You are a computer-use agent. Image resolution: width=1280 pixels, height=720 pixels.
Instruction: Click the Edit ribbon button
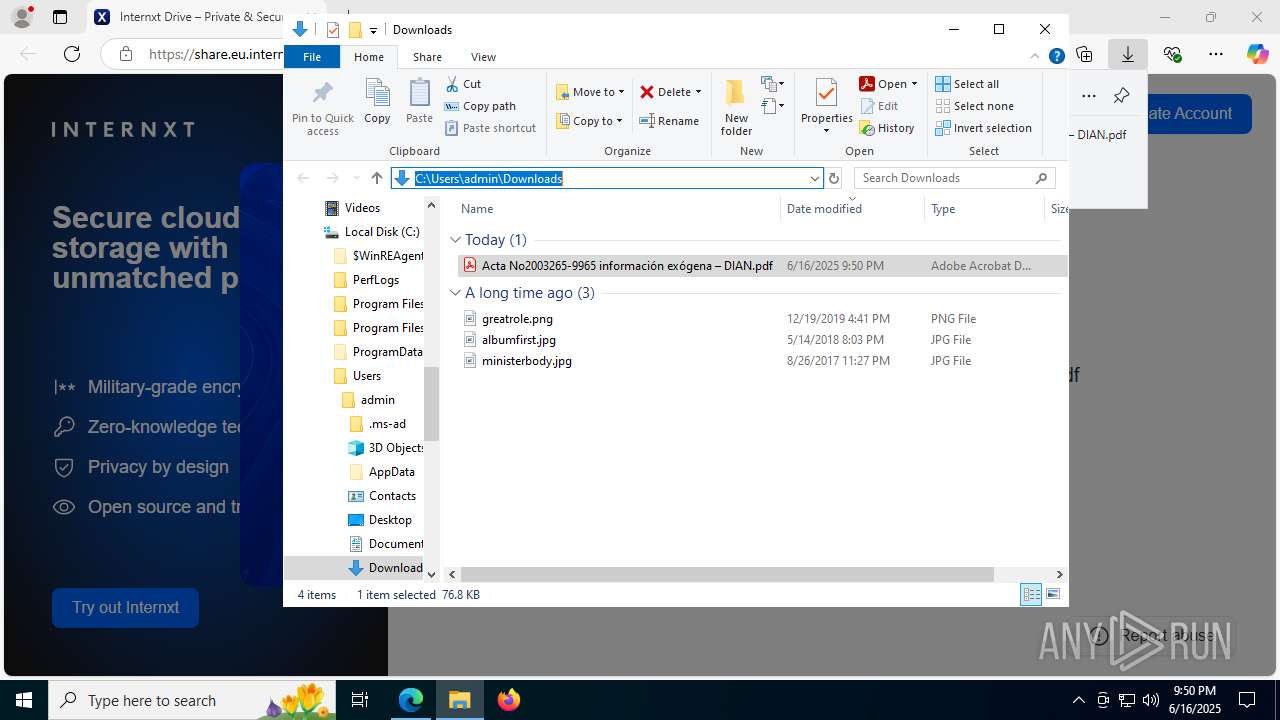[879, 106]
